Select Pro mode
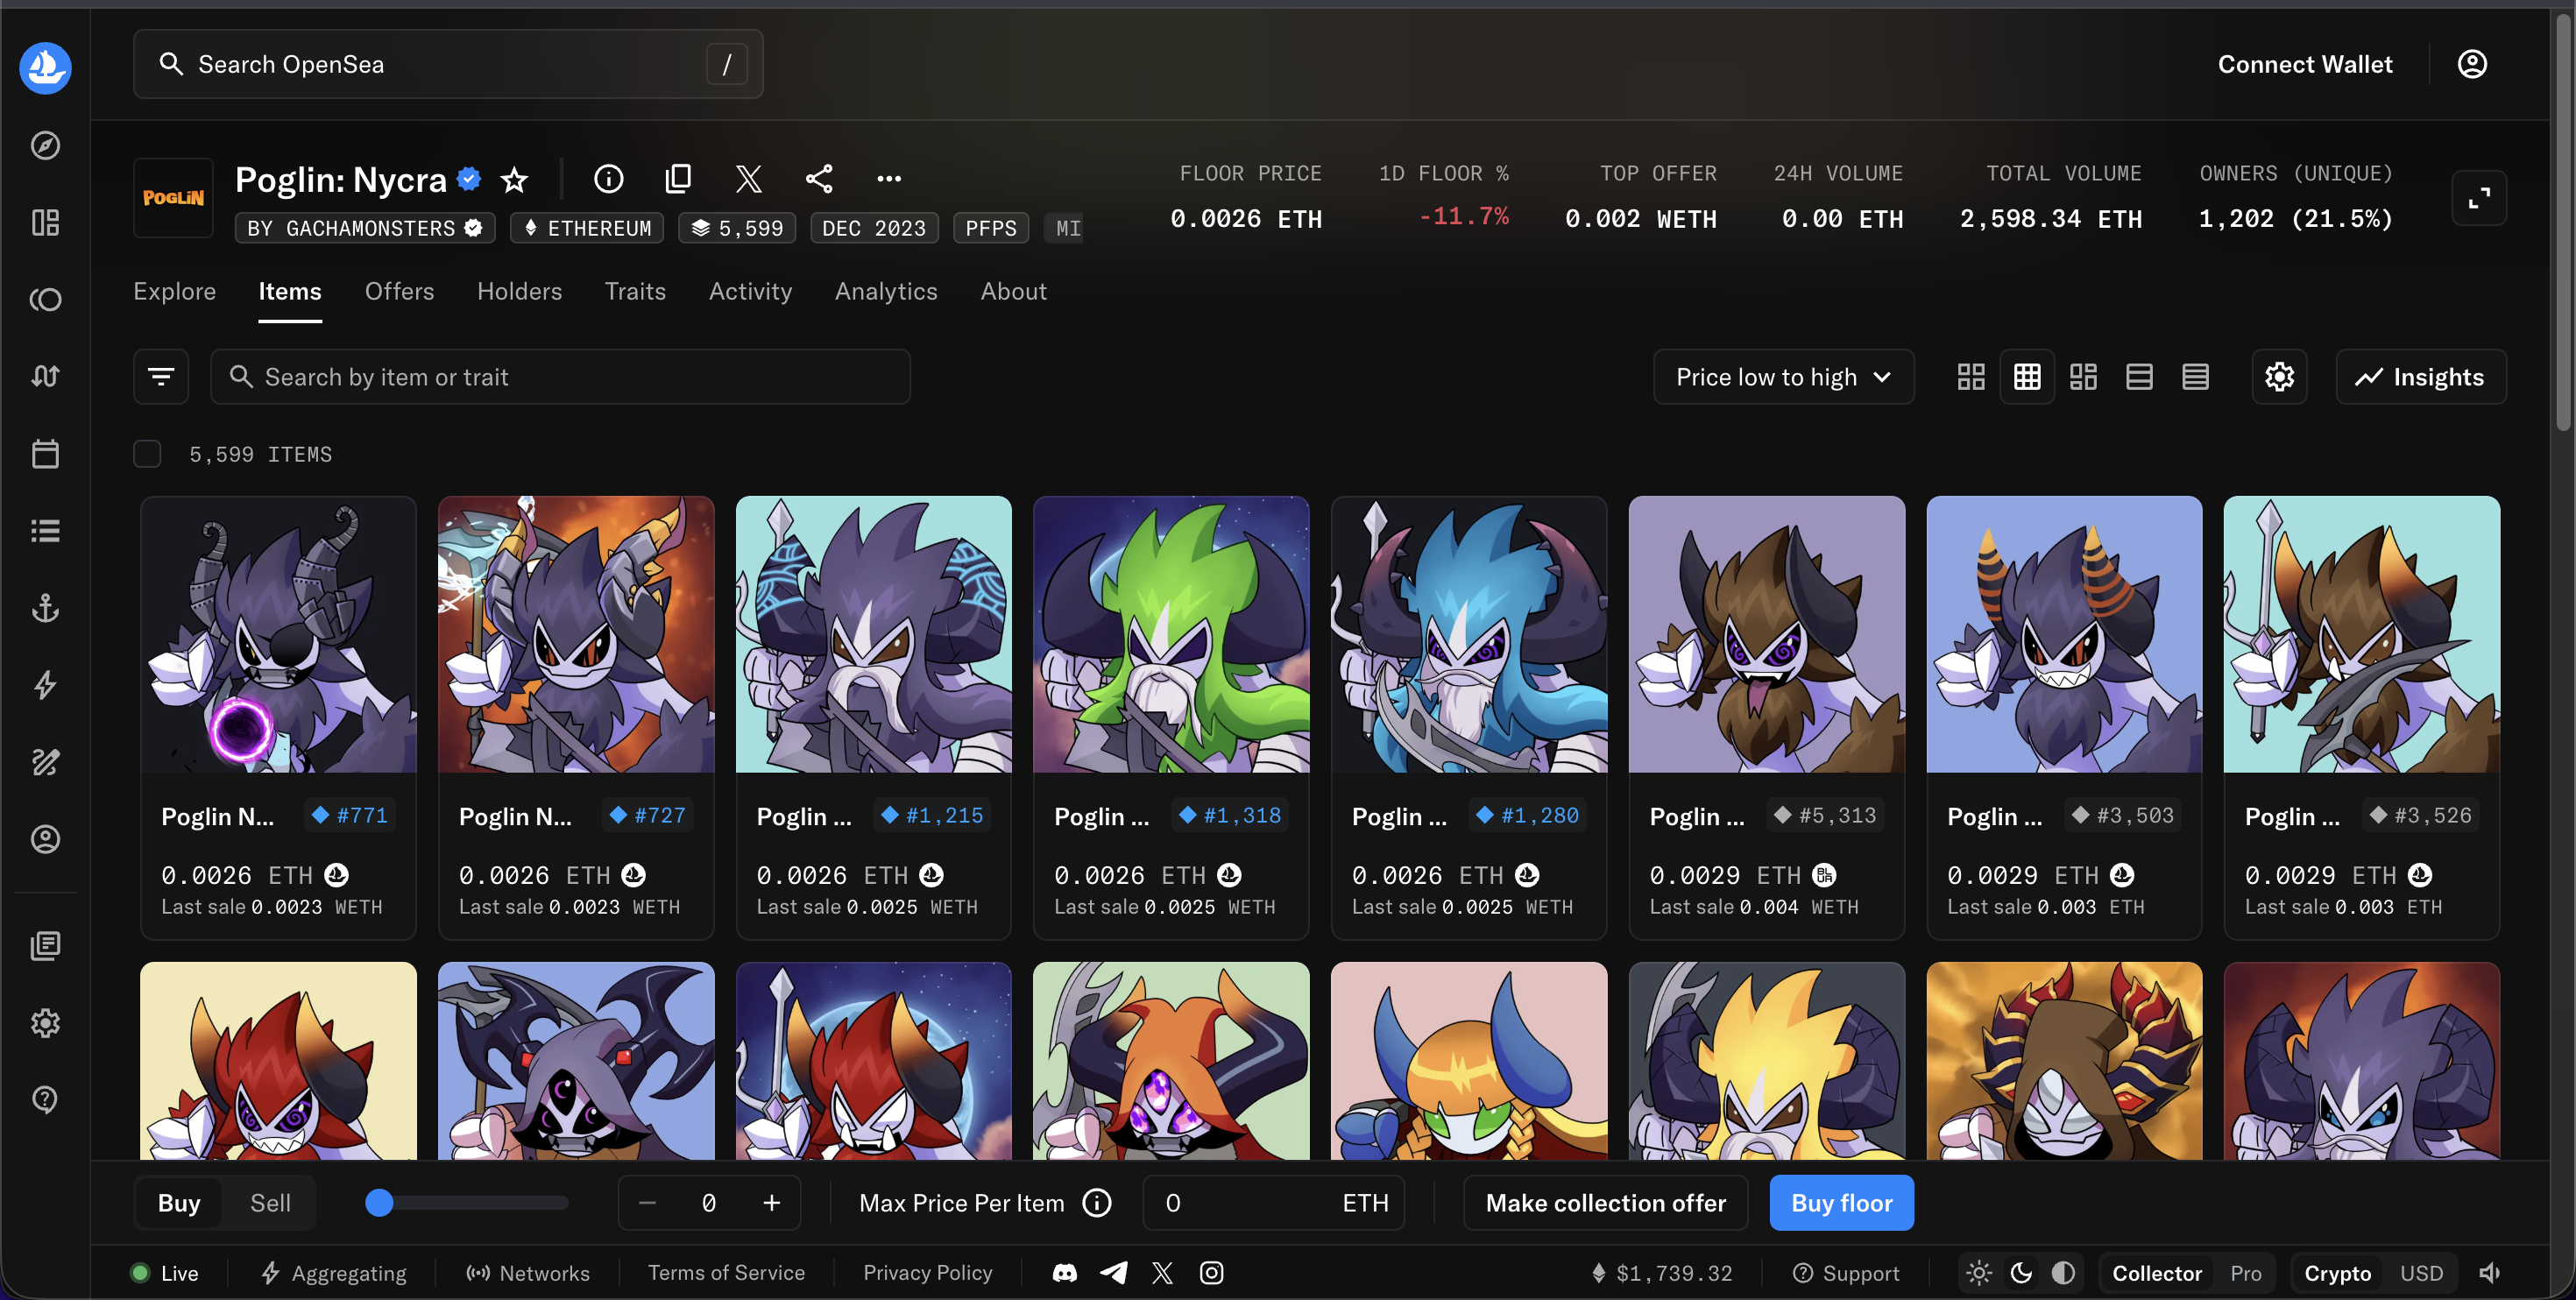This screenshot has height=1300, width=2576. [x=2245, y=1273]
